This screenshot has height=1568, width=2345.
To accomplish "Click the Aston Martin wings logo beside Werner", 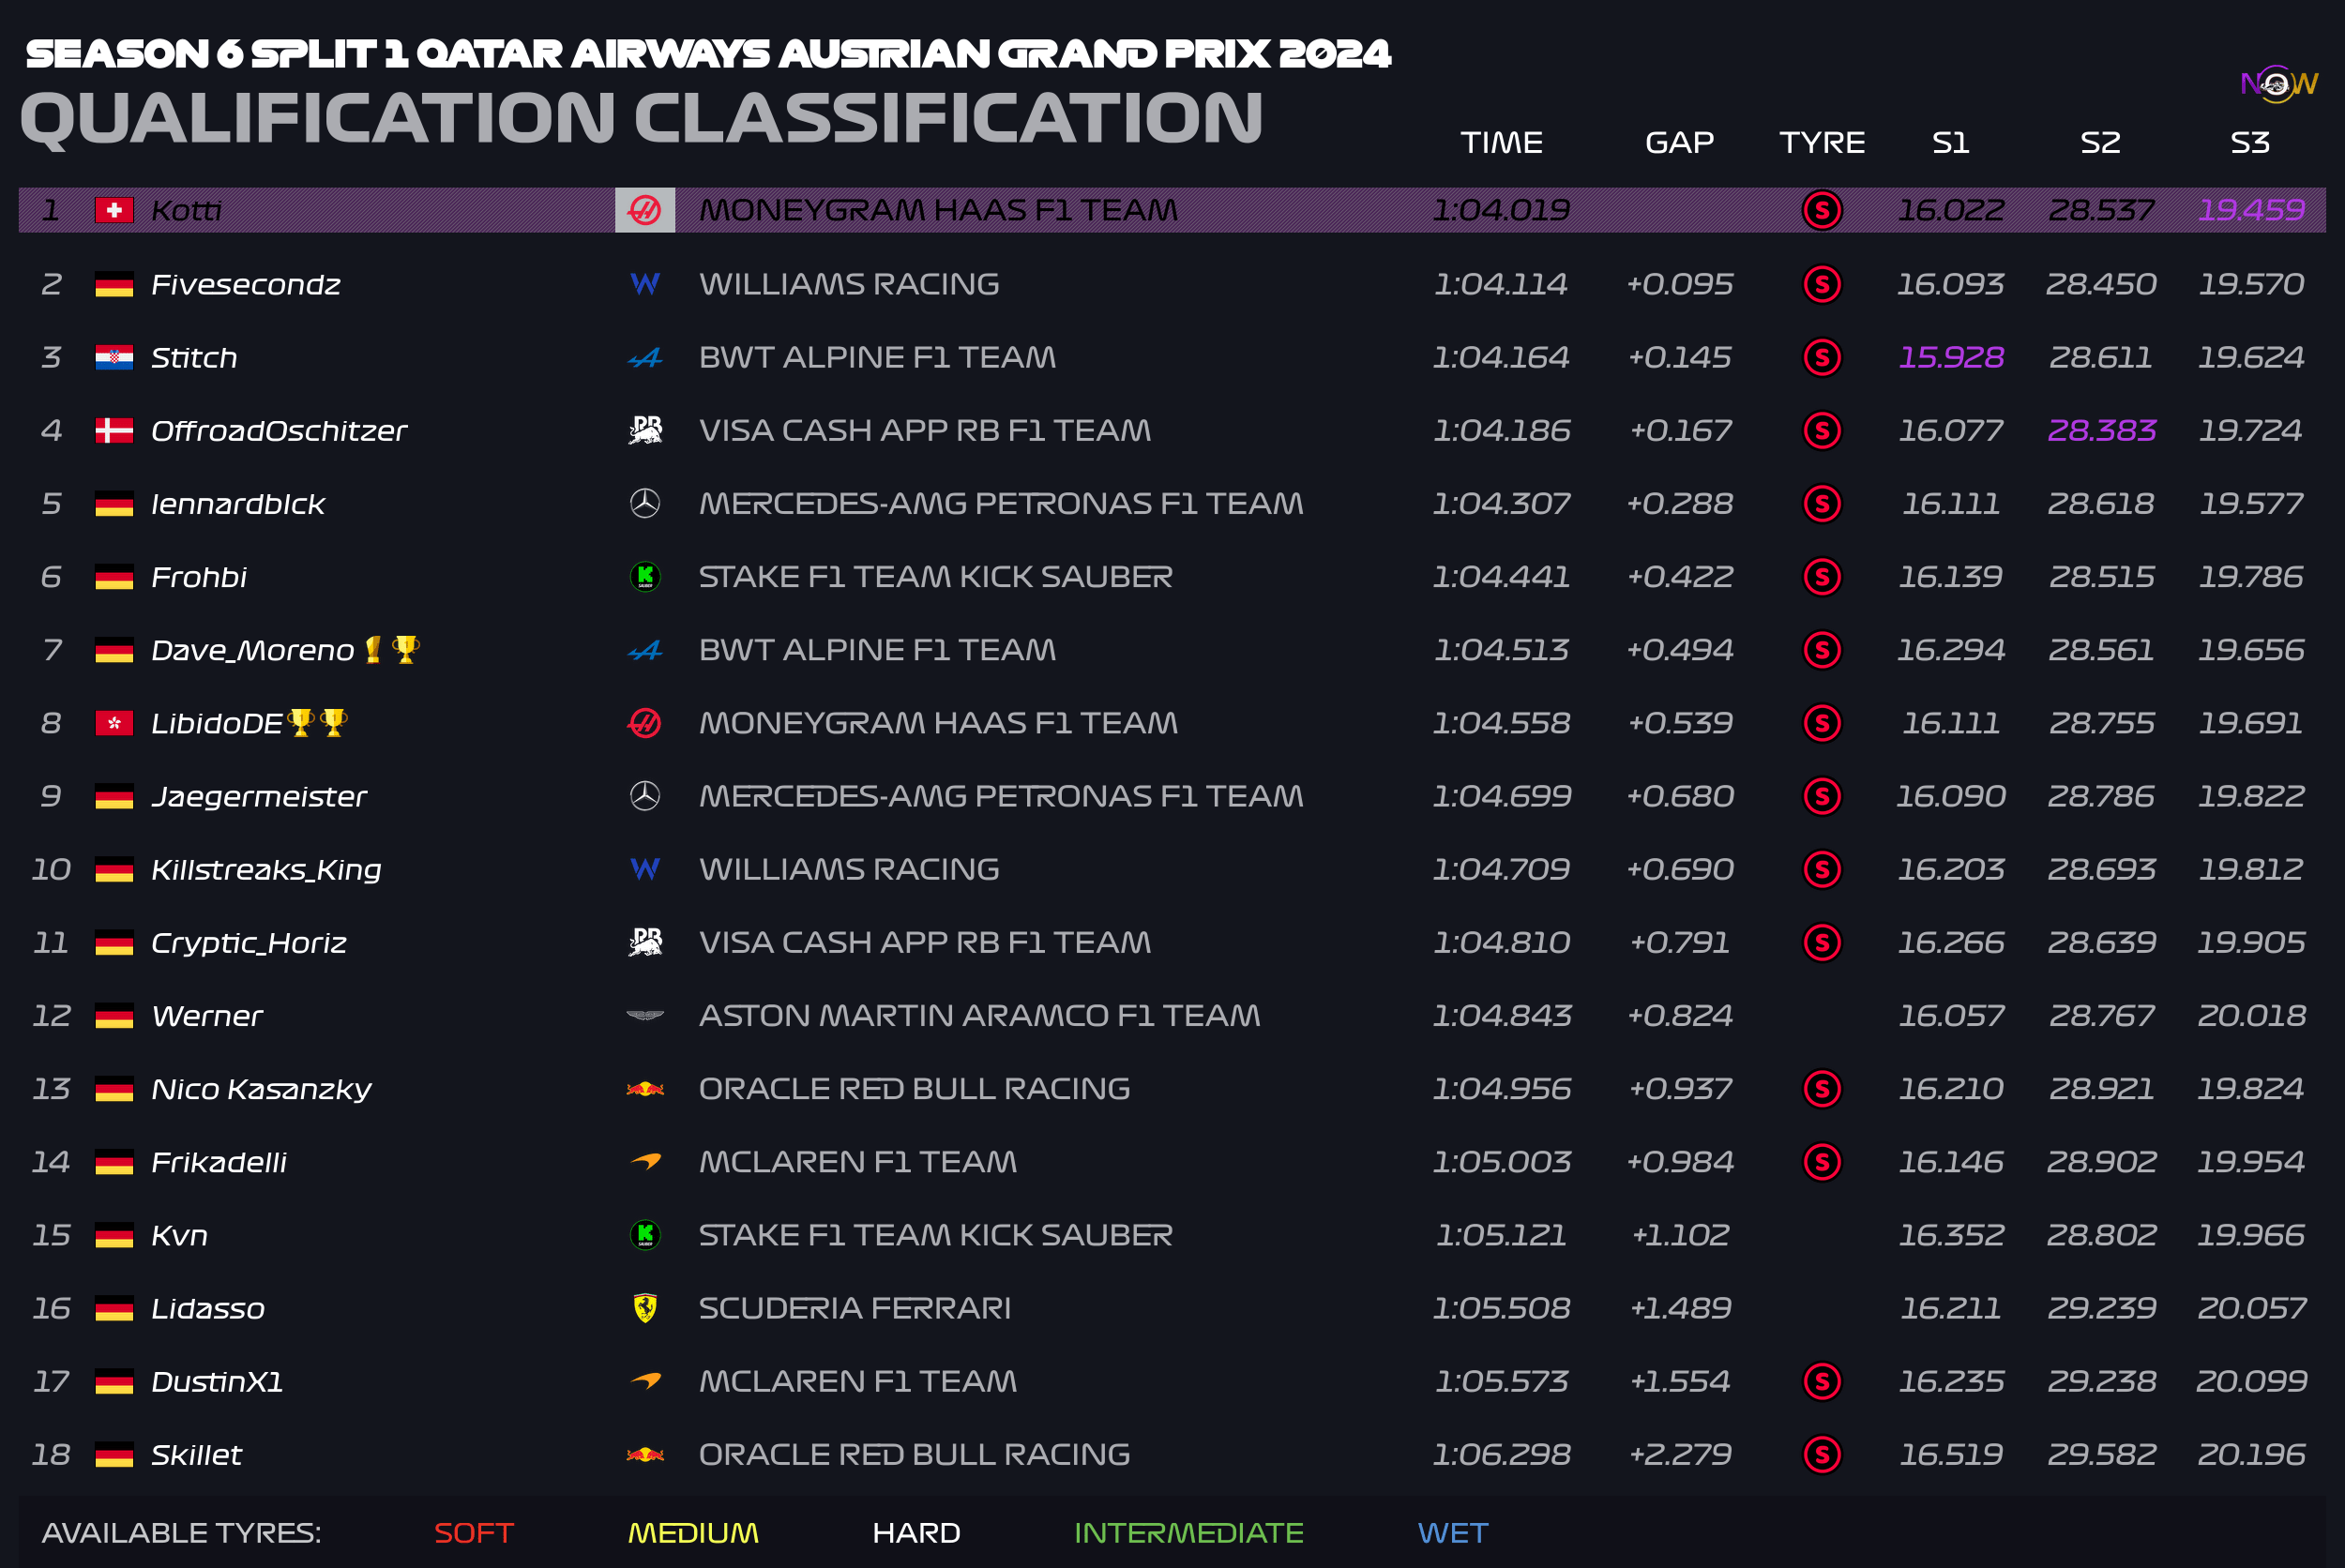I will [x=645, y=1015].
